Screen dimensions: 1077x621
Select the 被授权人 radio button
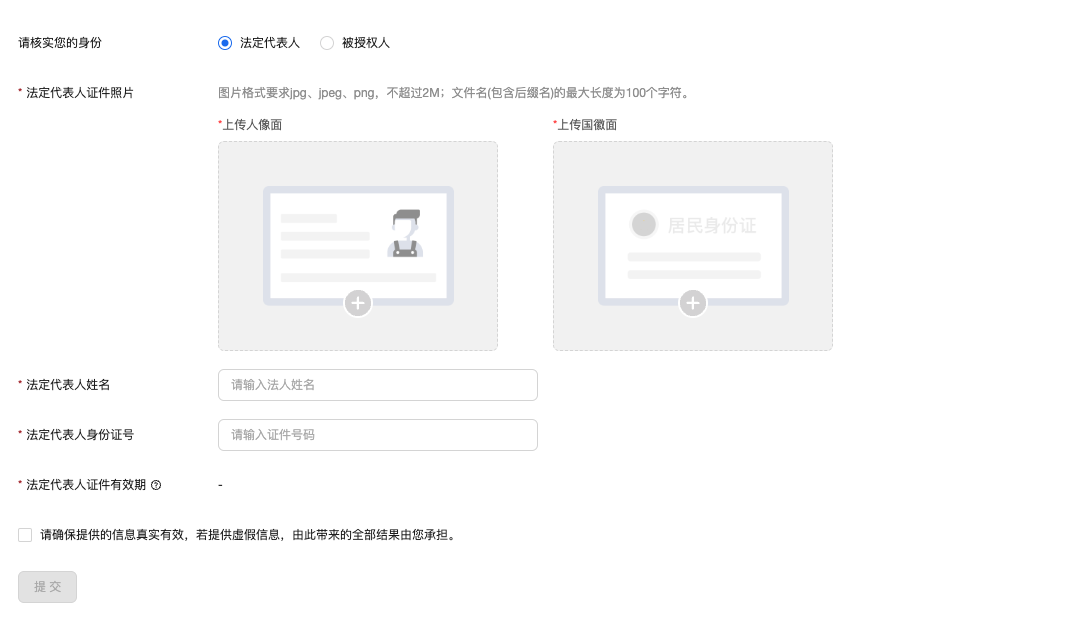327,43
